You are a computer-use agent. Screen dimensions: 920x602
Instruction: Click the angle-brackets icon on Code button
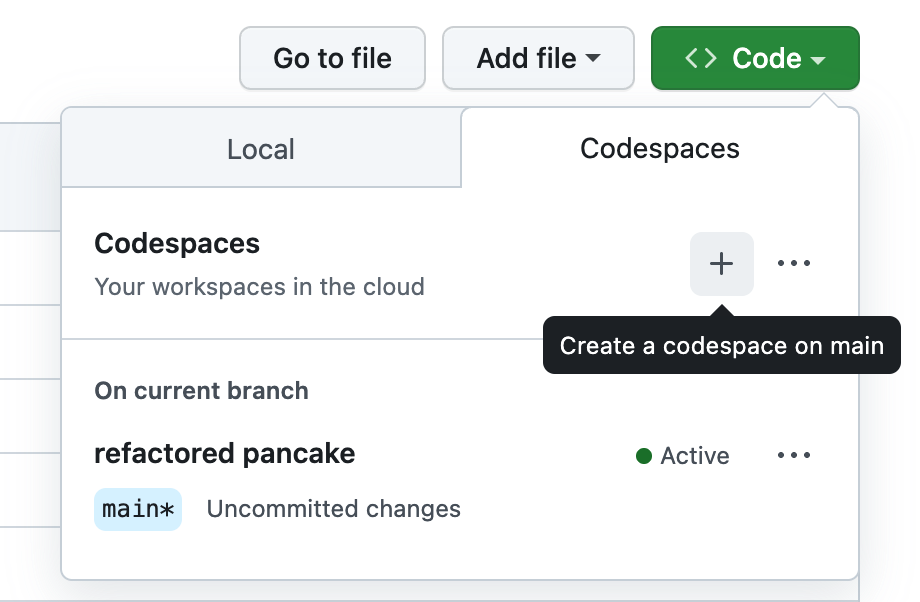point(701,58)
